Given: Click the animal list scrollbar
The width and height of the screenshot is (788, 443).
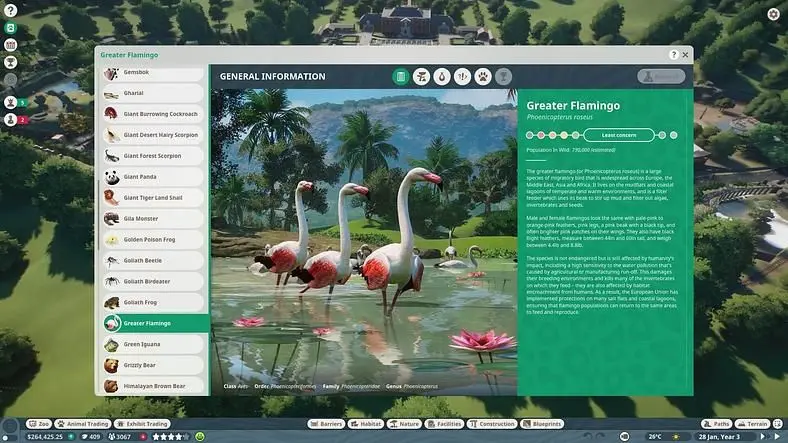Looking at the screenshot, I should [98, 216].
